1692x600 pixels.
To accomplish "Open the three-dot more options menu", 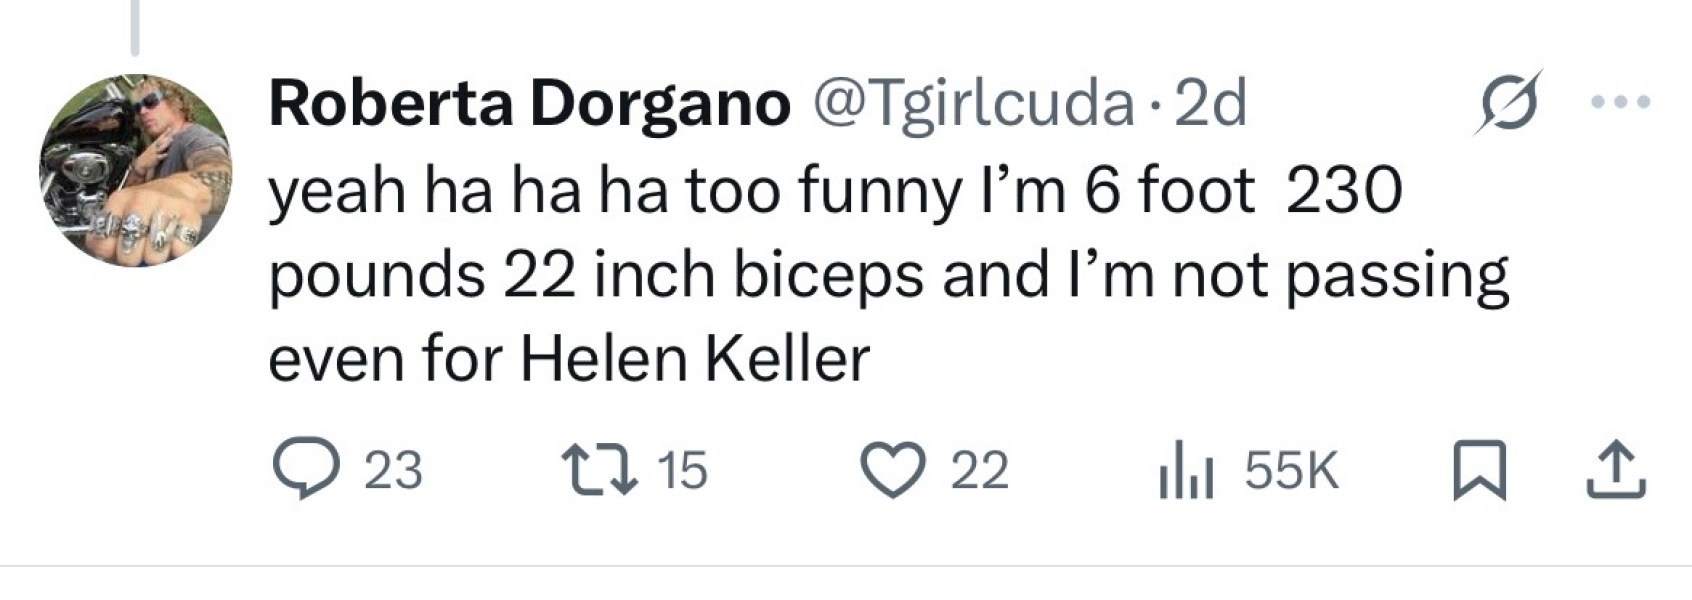I will click(x=1621, y=102).
